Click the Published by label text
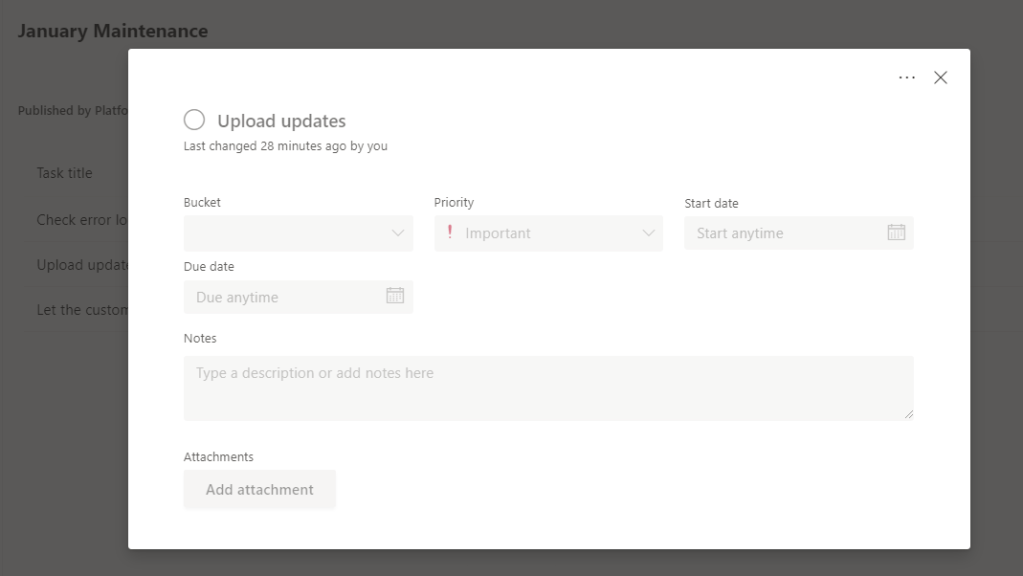The height and width of the screenshot is (576, 1023). coord(72,111)
